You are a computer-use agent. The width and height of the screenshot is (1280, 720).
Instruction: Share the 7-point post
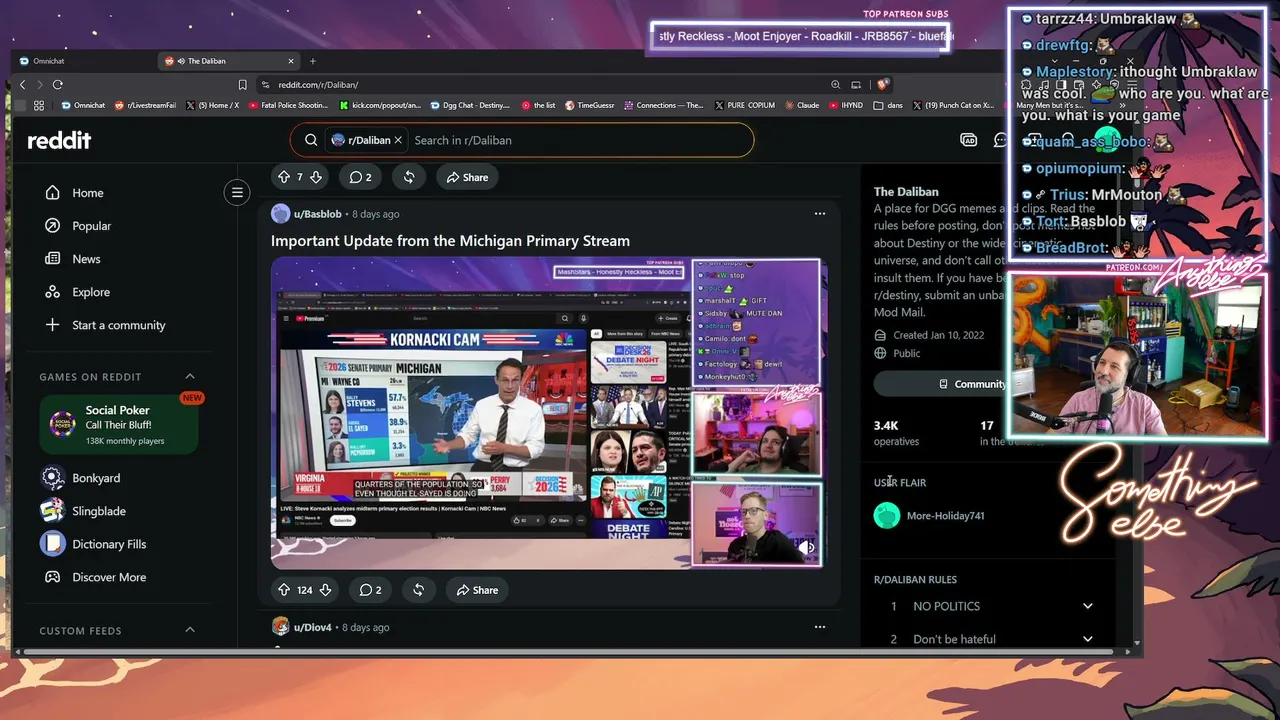[x=467, y=177]
